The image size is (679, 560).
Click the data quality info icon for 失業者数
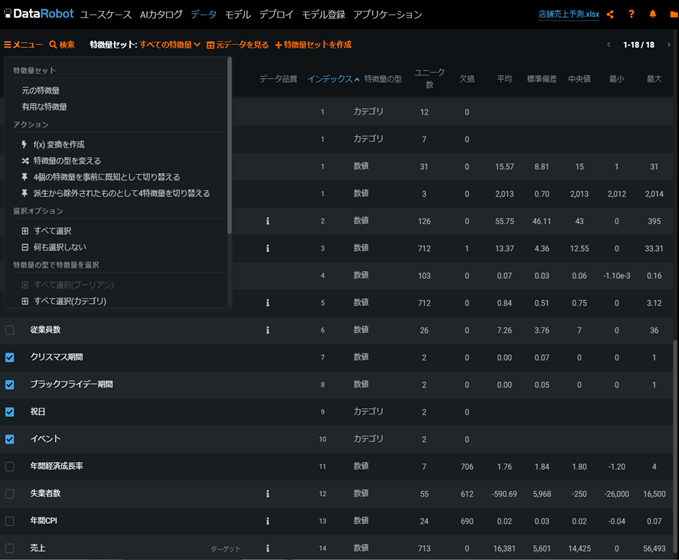268,494
